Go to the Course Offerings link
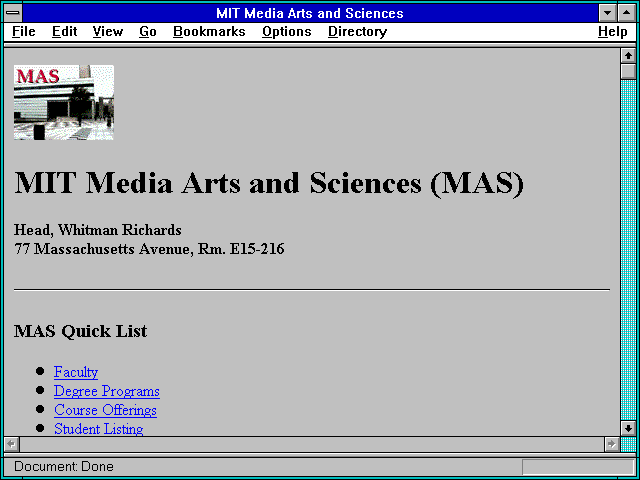 (105, 410)
